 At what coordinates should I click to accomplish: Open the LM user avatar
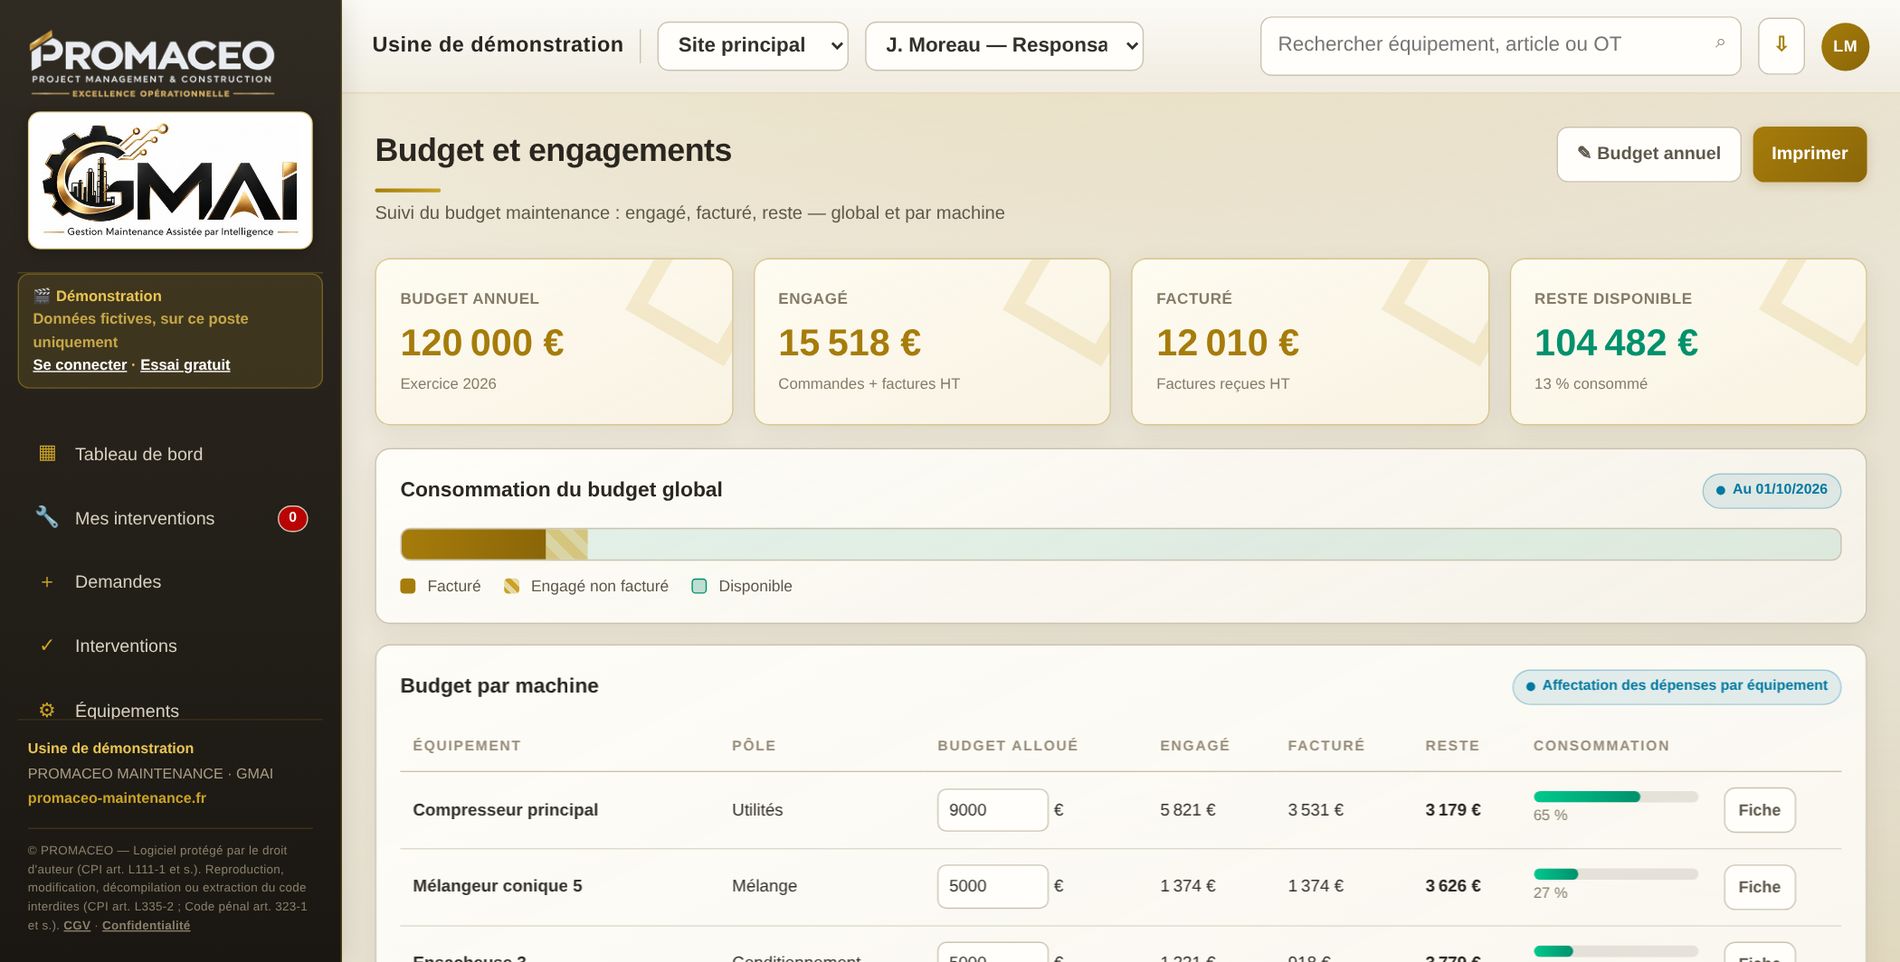[1845, 46]
